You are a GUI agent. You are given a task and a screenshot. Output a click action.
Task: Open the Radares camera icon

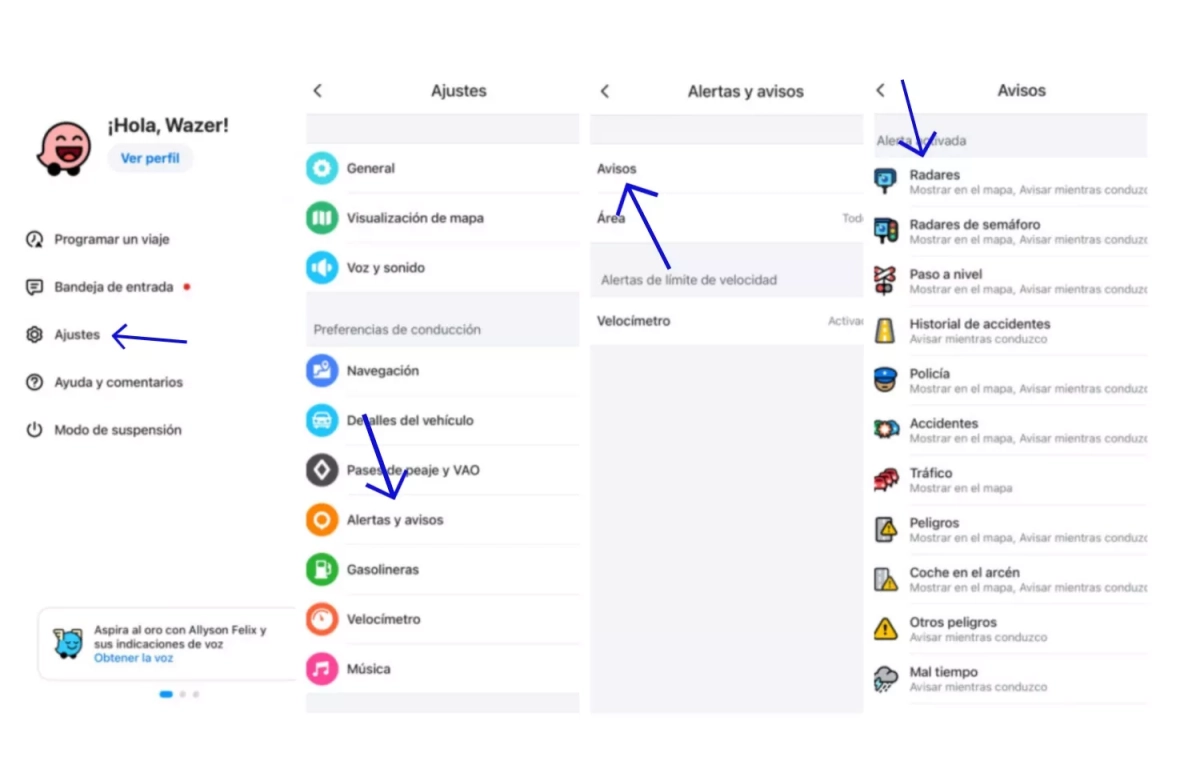pyautogui.click(x=886, y=181)
